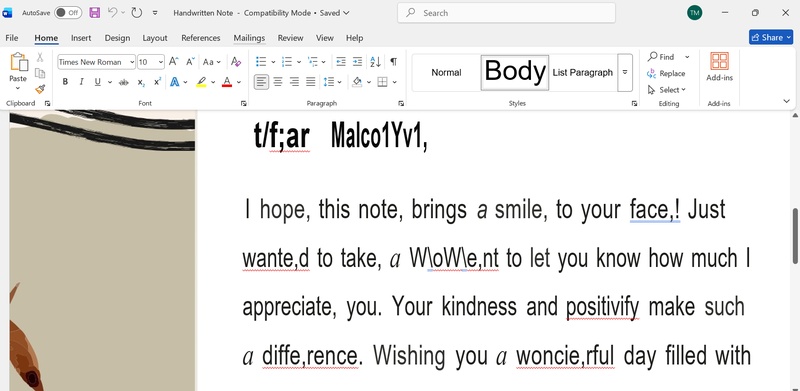Apply Text Effects and Typography
Image resolution: width=800 pixels, height=391 pixels.
point(175,82)
